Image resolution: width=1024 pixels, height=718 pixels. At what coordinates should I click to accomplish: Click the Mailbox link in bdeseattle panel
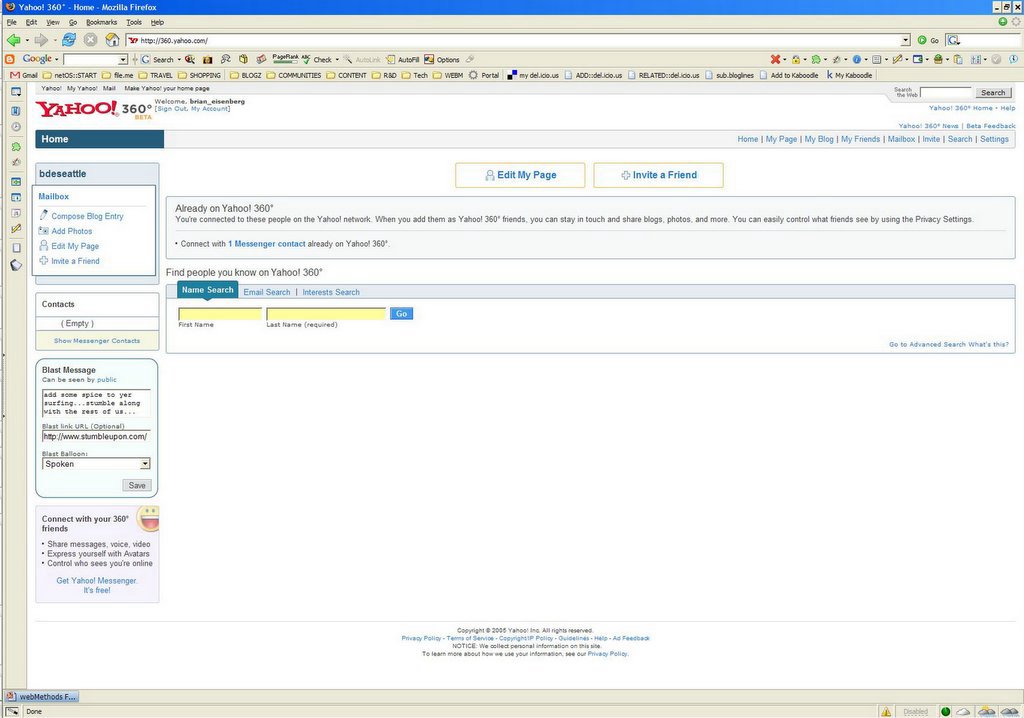click(x=54, y=197)
